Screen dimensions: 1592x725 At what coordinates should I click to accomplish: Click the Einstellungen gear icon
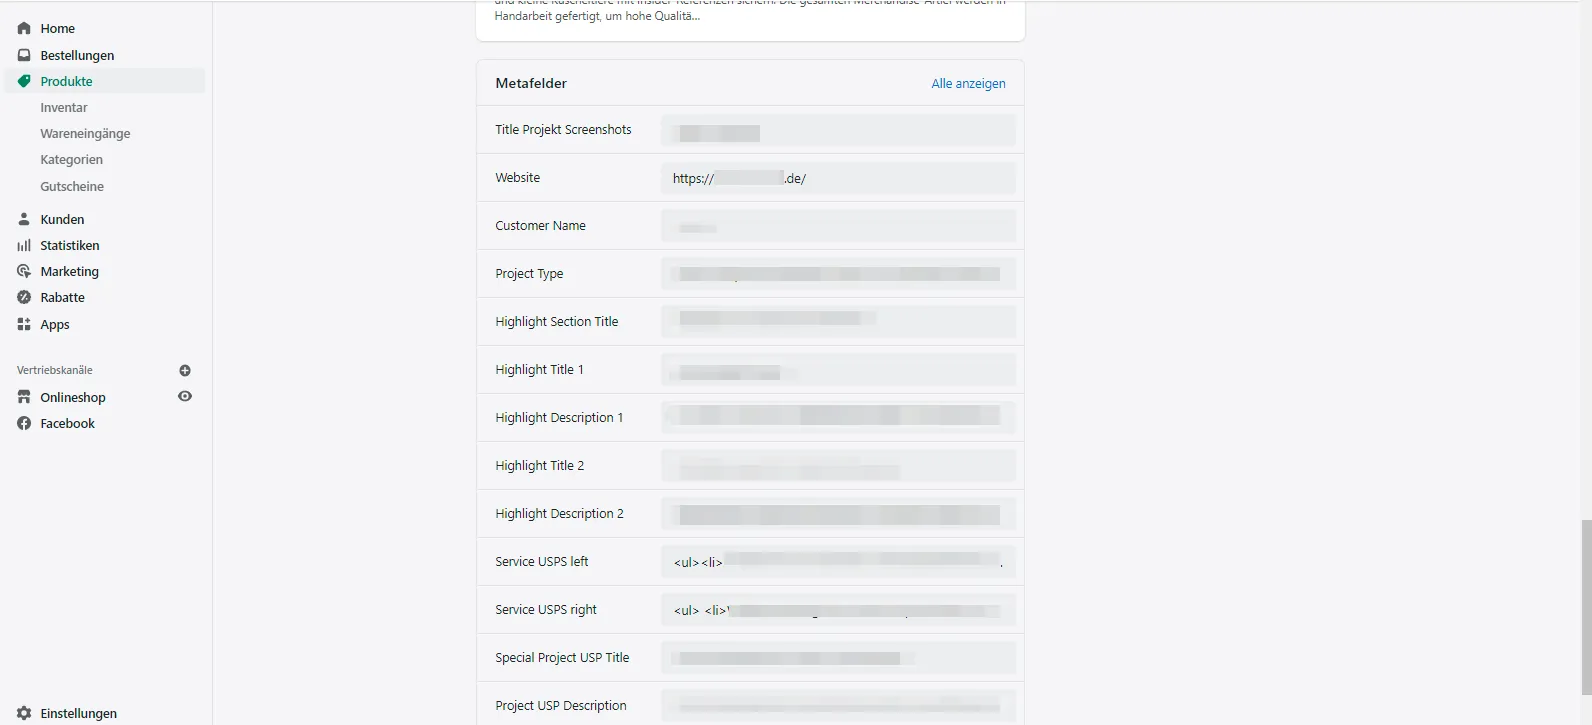coord(24,713)
